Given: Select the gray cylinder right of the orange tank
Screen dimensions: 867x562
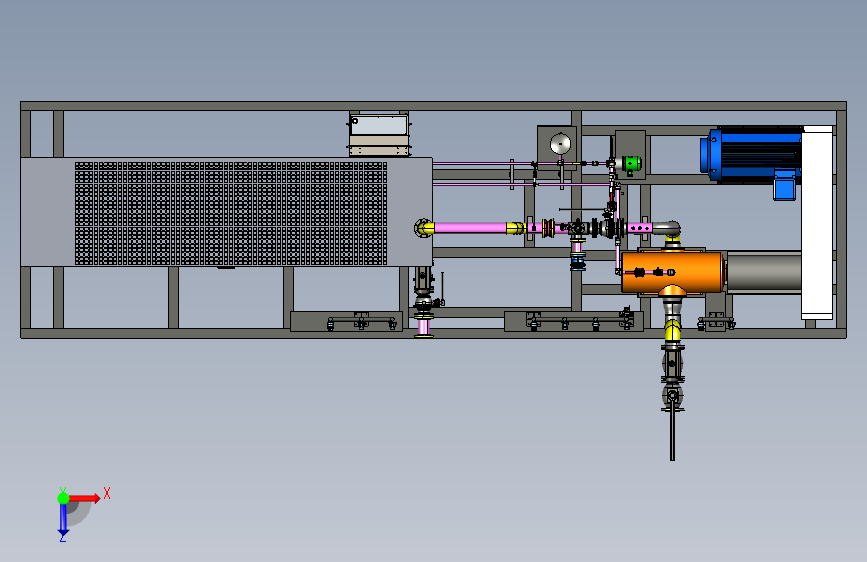Looking at the screenshot, I should (763, 272).
